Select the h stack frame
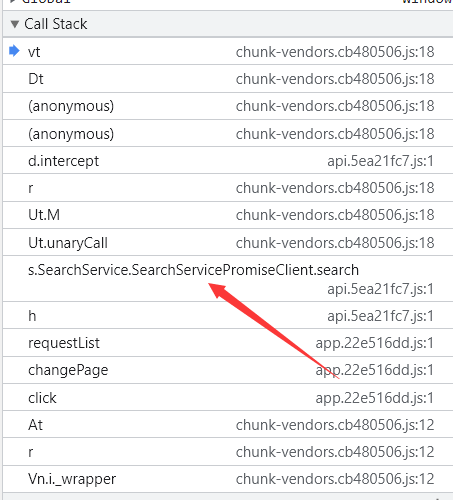This screenshot has width=453, height=500. click(x=228, y=316)
